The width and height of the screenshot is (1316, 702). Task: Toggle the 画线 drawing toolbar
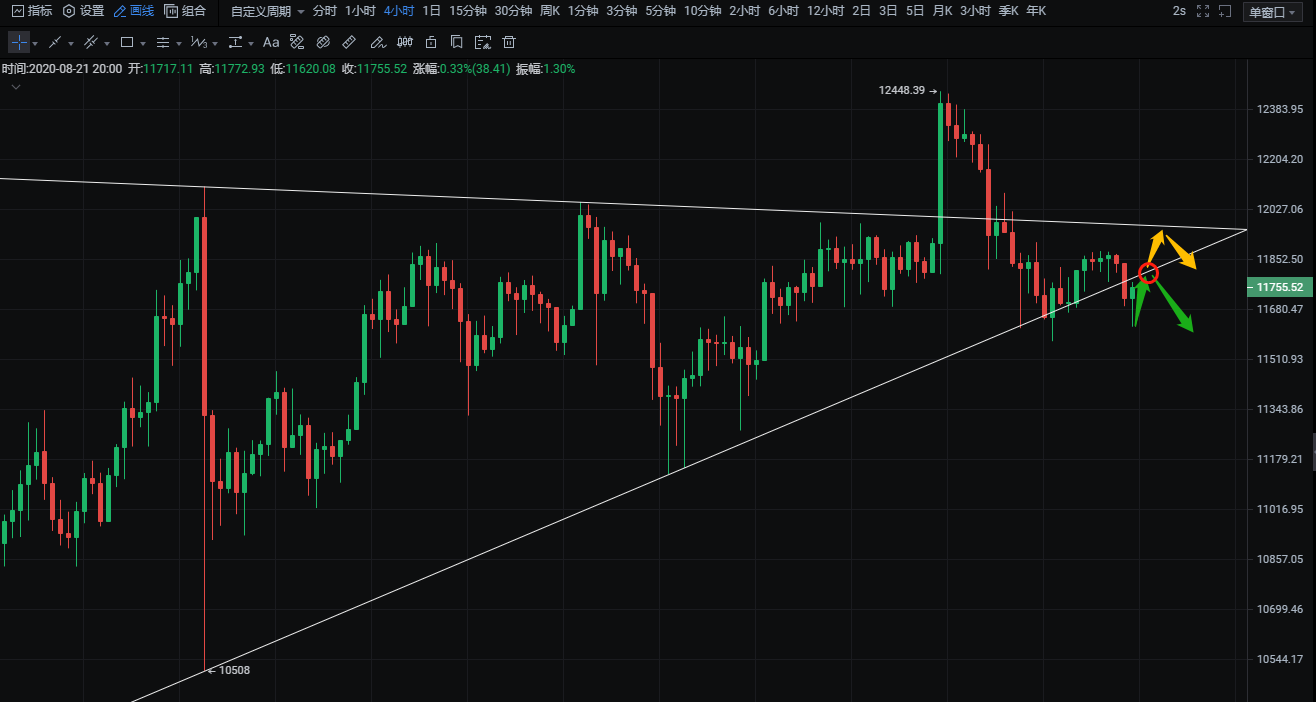coord(133,12)
